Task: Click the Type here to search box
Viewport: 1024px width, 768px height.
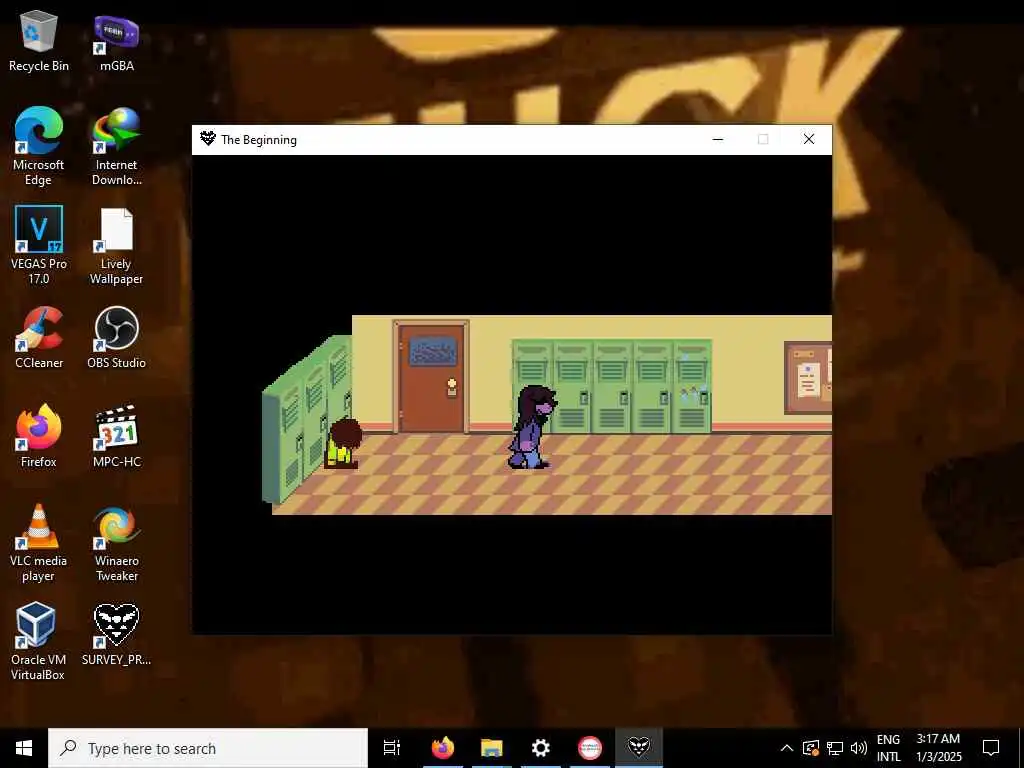Action: (x=208, y=748)
